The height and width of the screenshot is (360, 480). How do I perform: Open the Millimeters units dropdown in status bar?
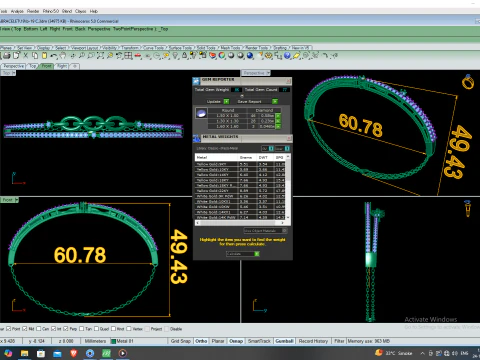[x=95, y=341]
